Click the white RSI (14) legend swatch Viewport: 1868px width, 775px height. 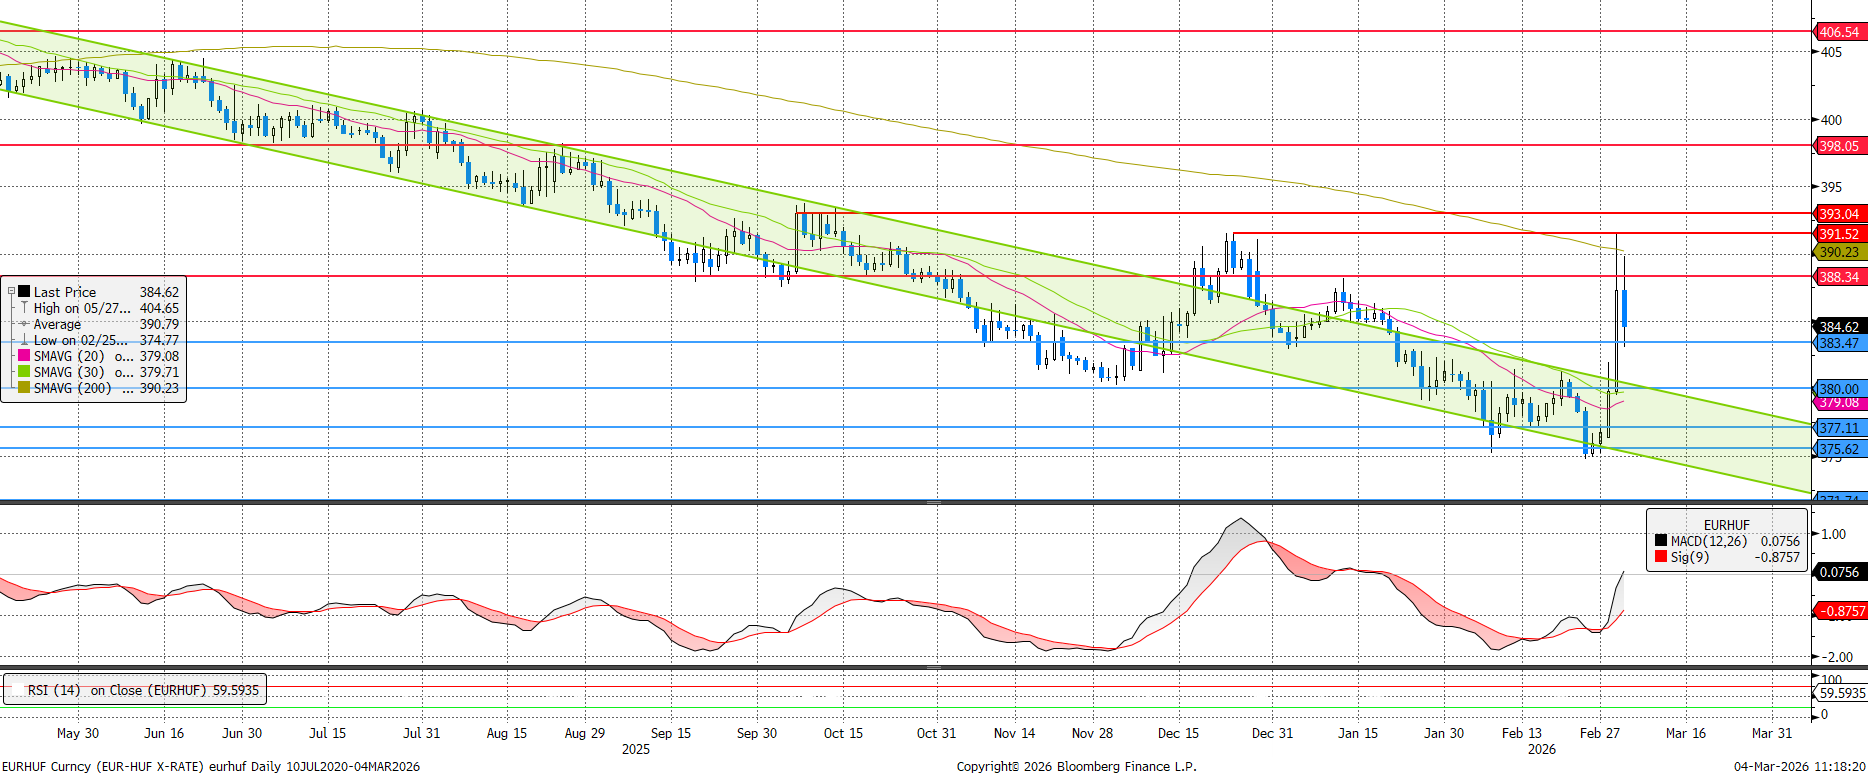click(x=15, y=690)
